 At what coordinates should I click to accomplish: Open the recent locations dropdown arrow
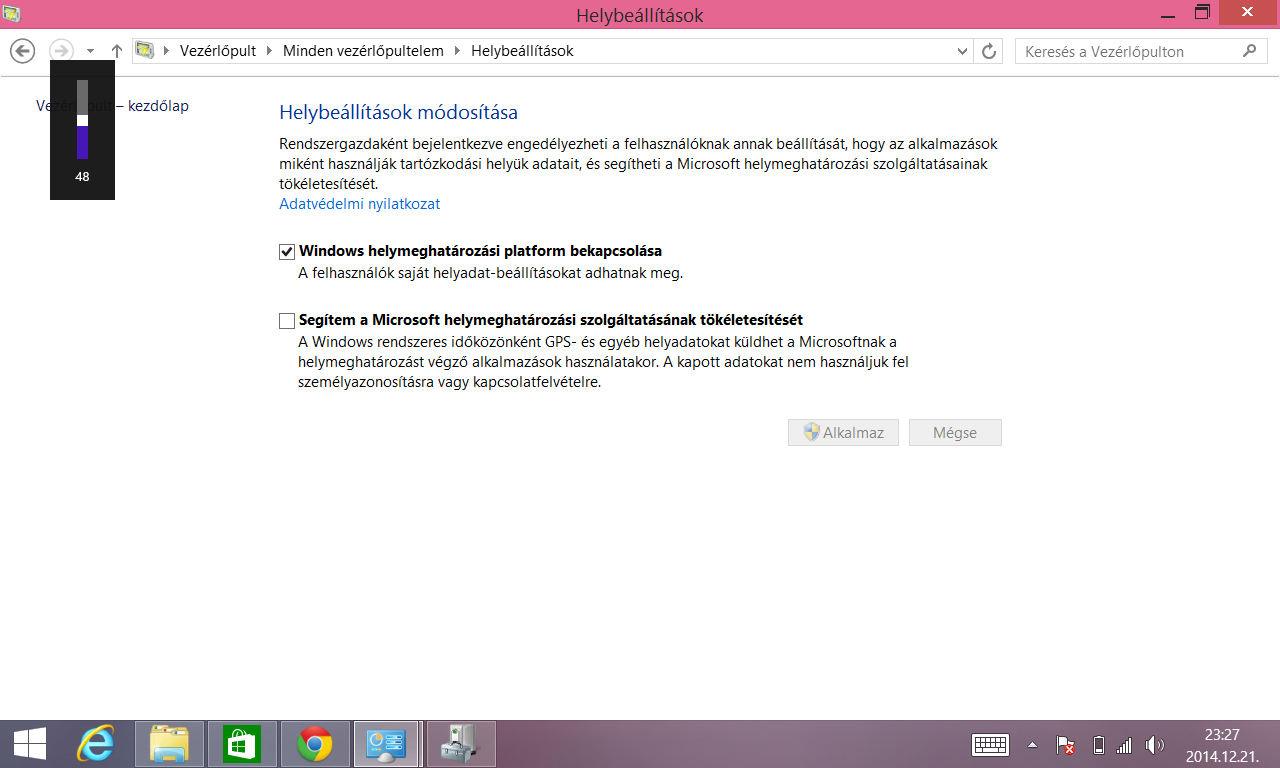pyautogui.click(x=90, y=51)
